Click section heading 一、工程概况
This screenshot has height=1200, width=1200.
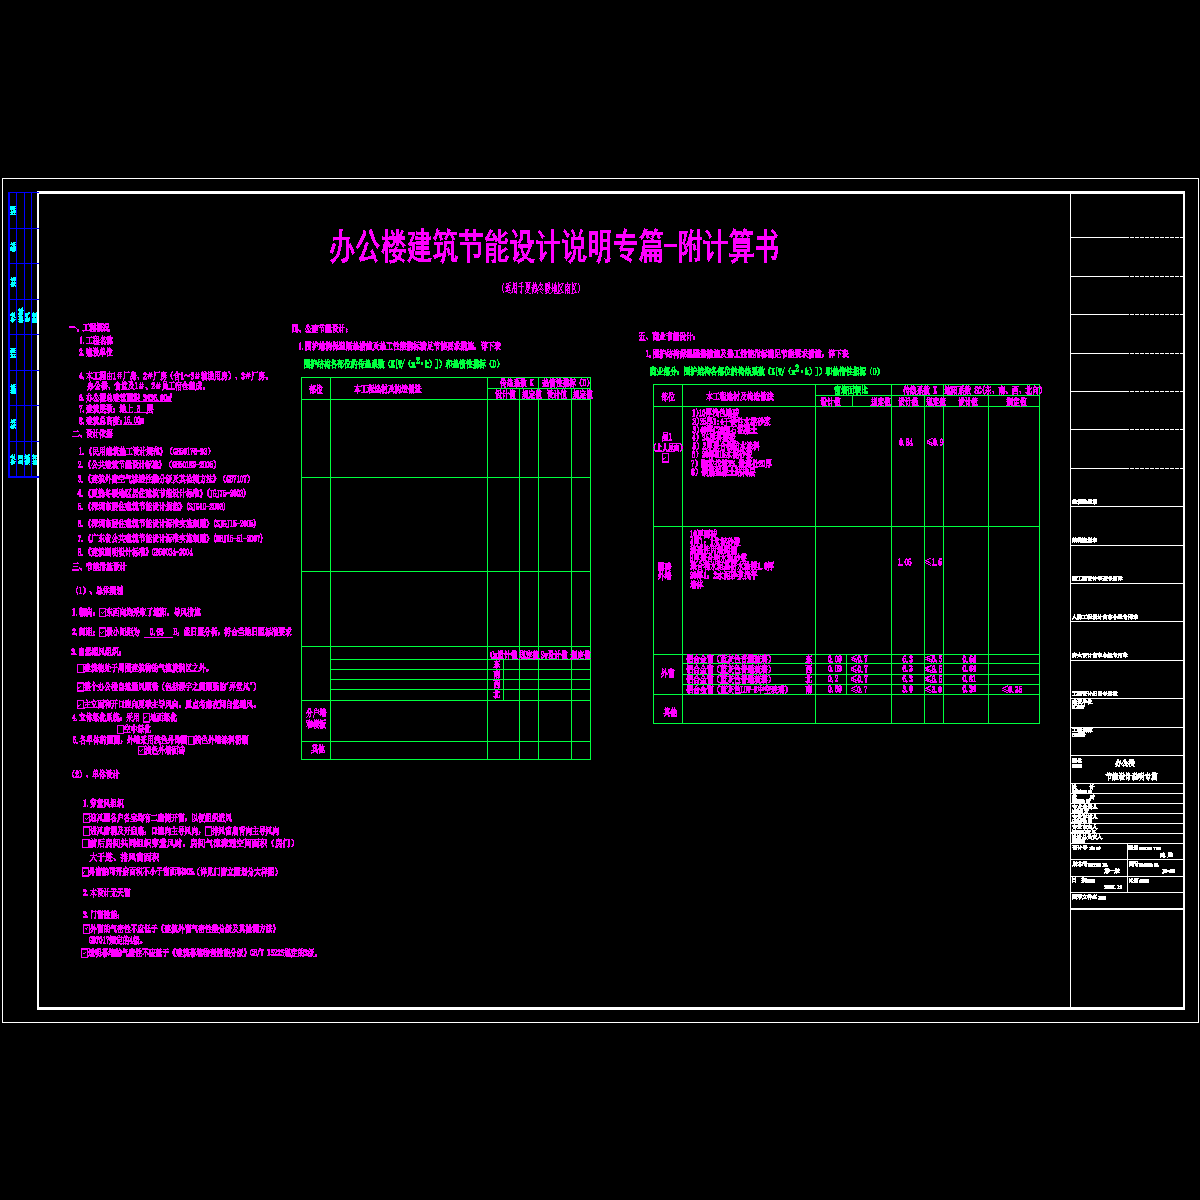(x=89, y=328)
